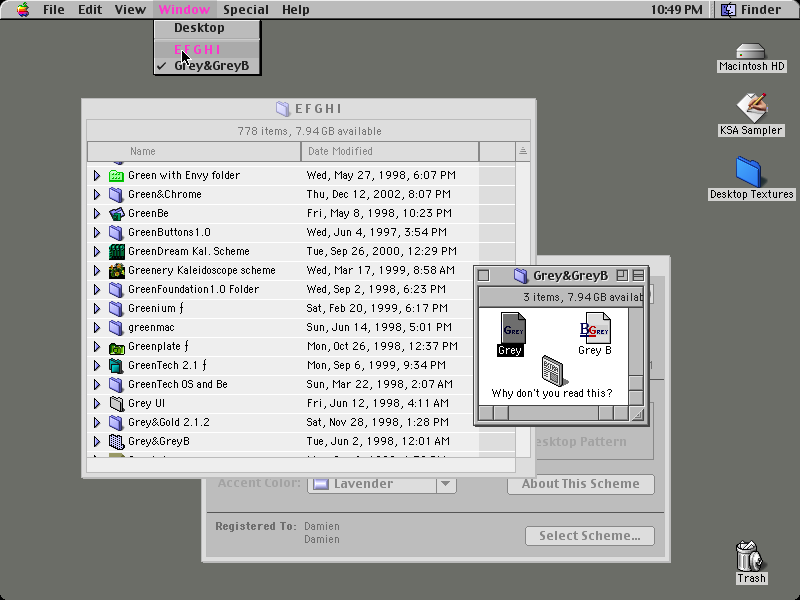Click the GreenBe folder icon
The height and width of the screenshot is (600, 800).
pyautogui.click(x=116, y=213)
